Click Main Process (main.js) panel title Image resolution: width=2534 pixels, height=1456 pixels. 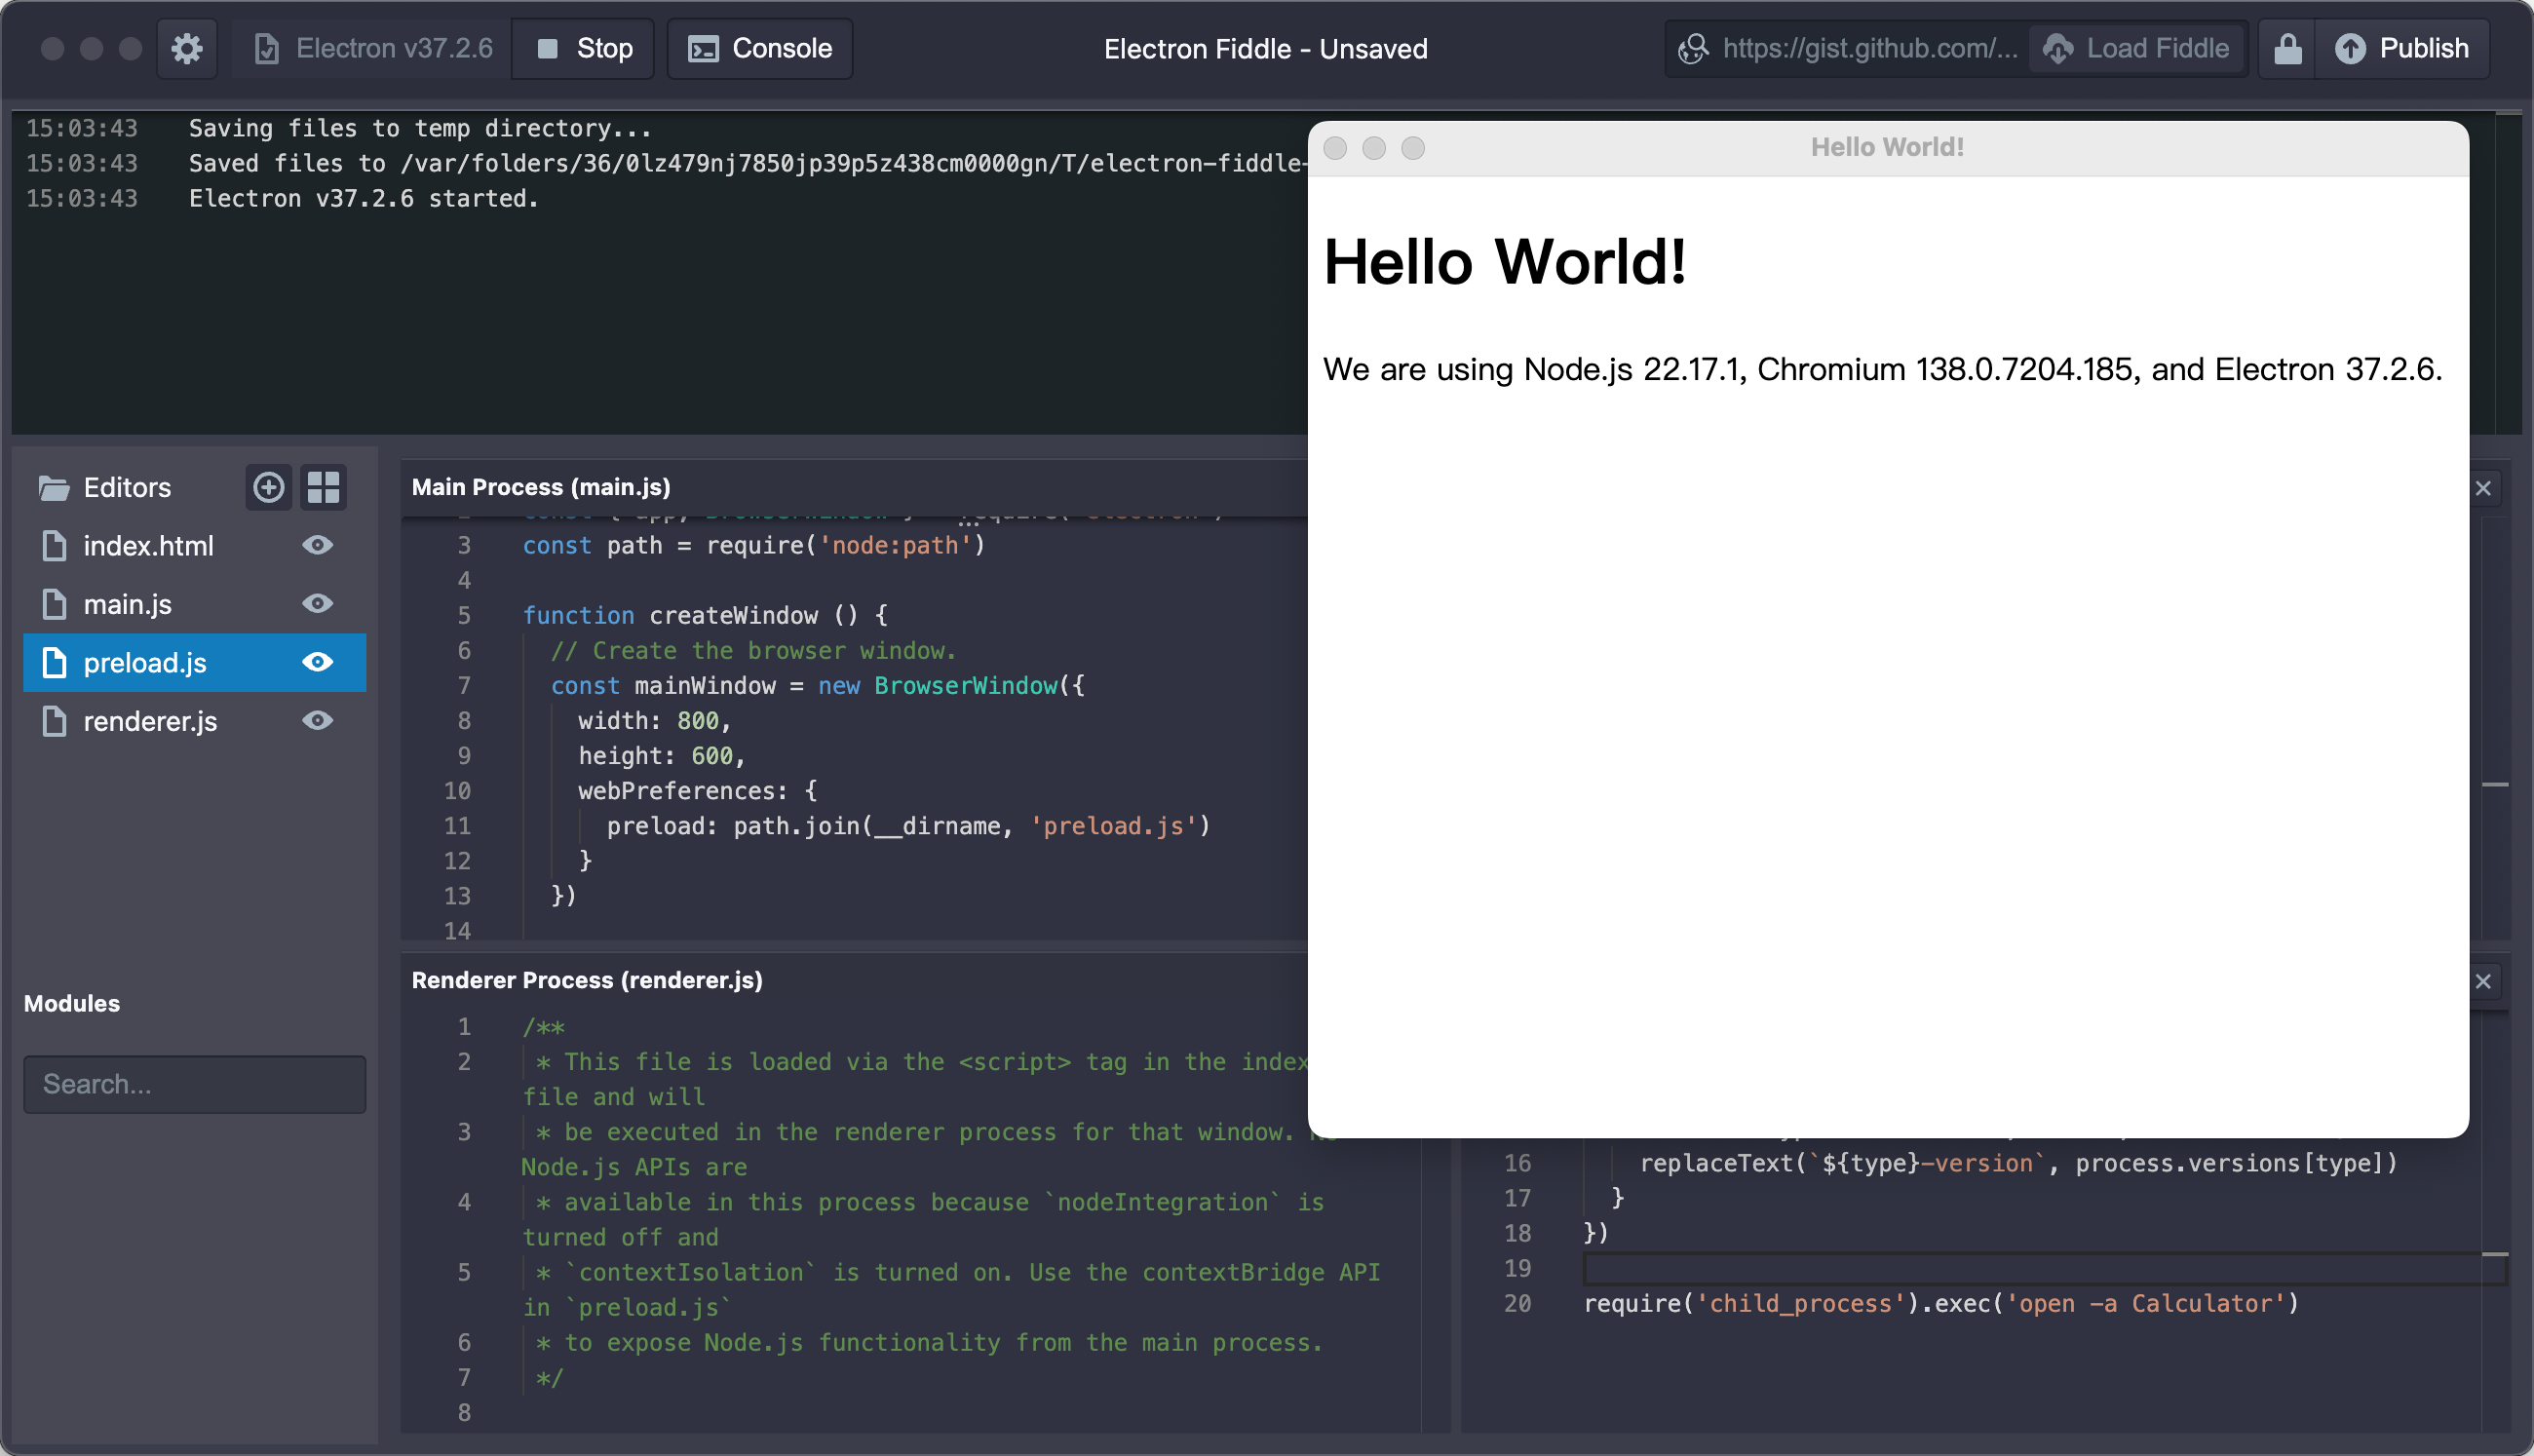541,487
